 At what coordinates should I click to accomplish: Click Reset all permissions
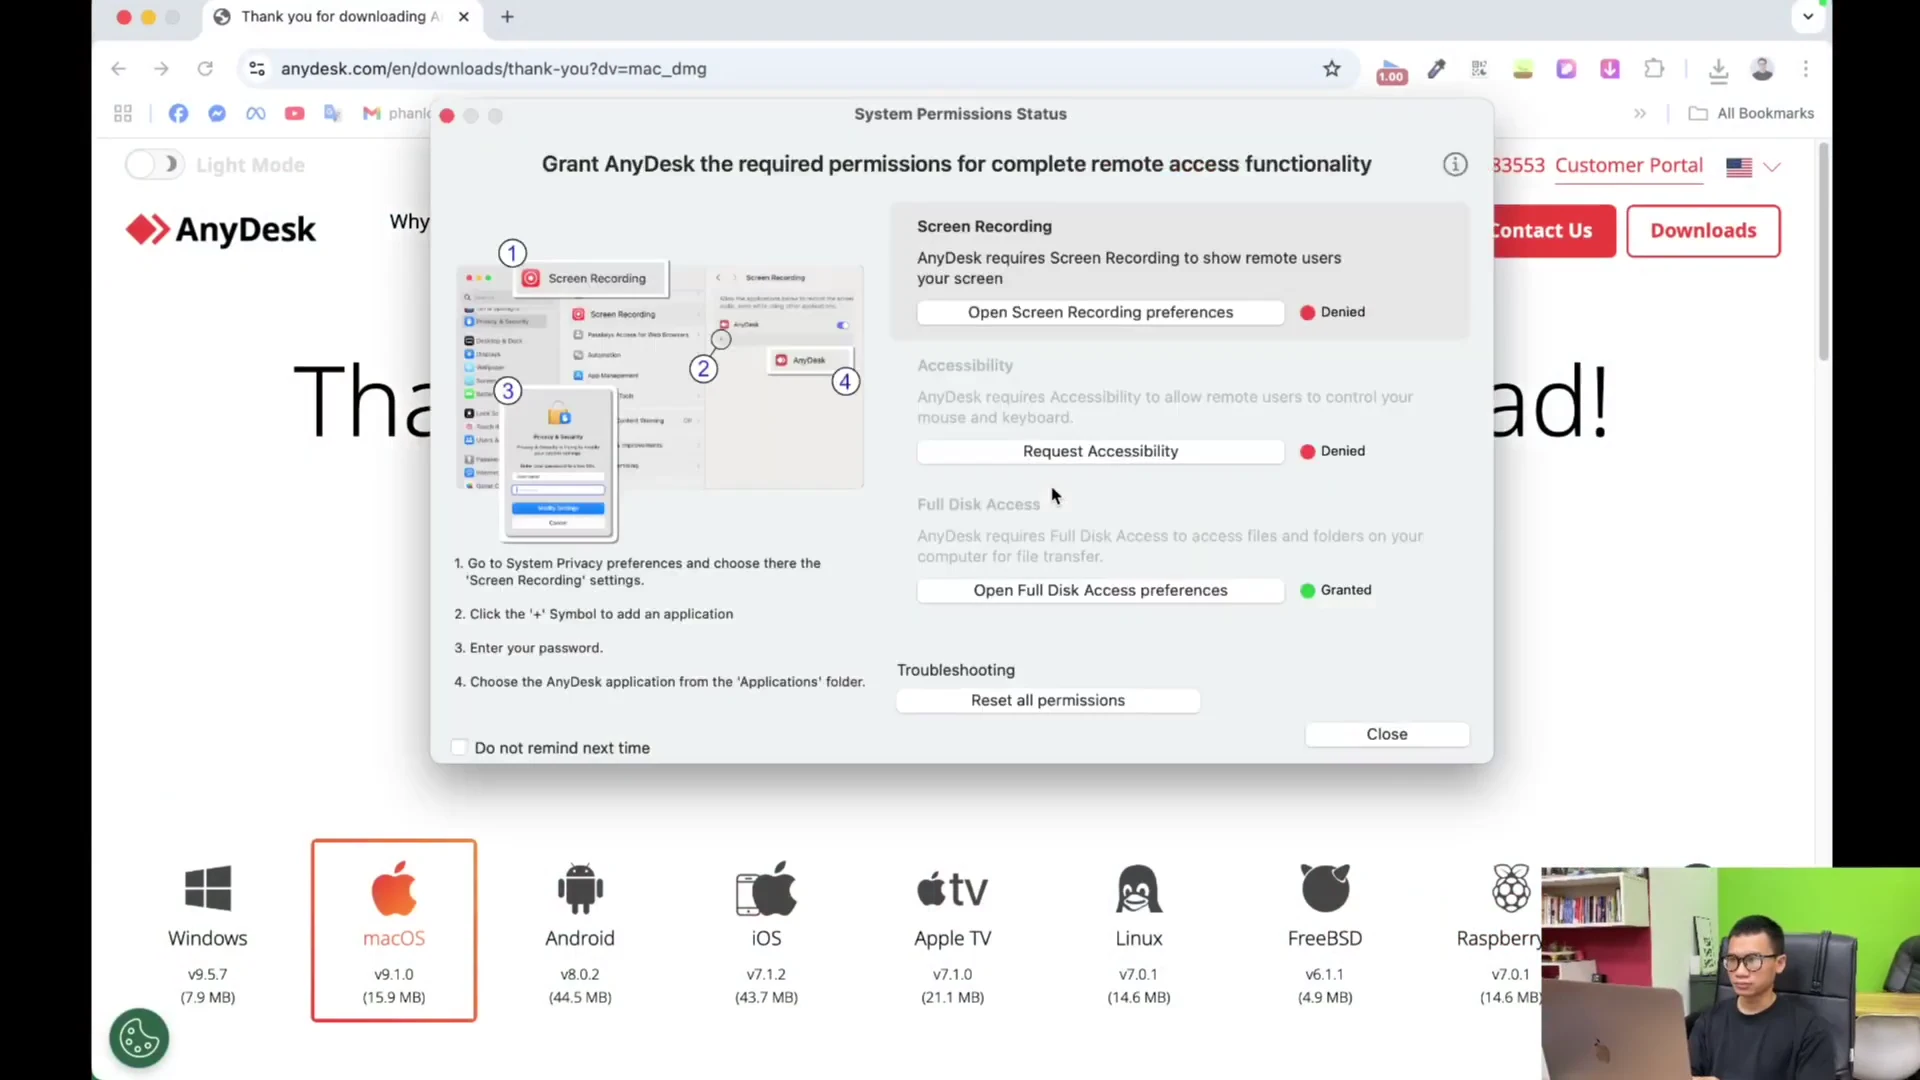(1048, 700)
